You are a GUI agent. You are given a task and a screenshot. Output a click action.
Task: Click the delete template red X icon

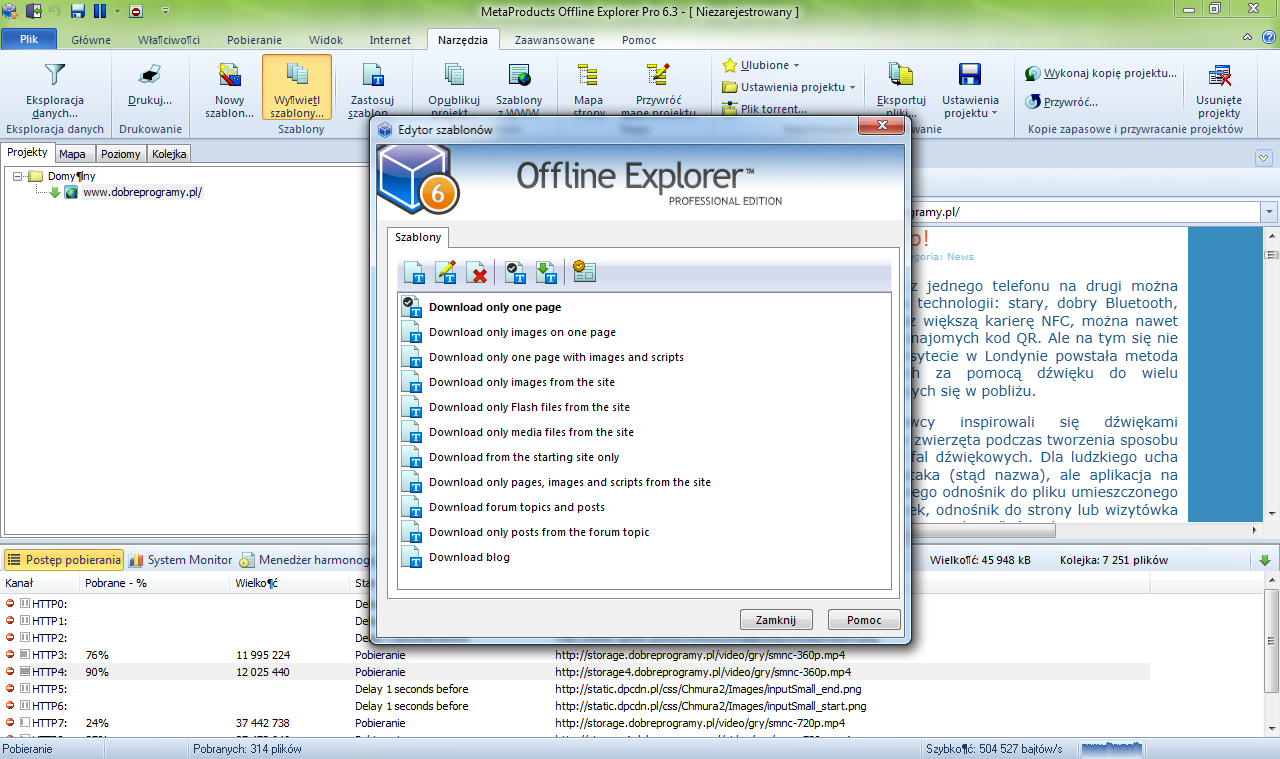tap(479, 272)
